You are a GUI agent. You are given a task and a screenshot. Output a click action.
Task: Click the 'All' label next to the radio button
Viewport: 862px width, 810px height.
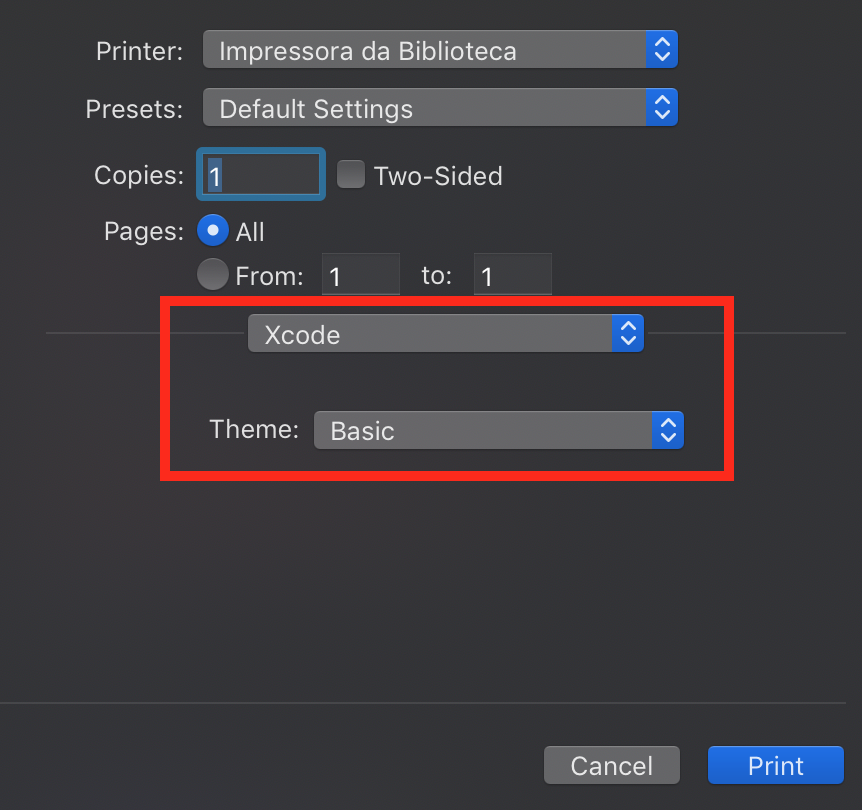click(x=250, y=232)
